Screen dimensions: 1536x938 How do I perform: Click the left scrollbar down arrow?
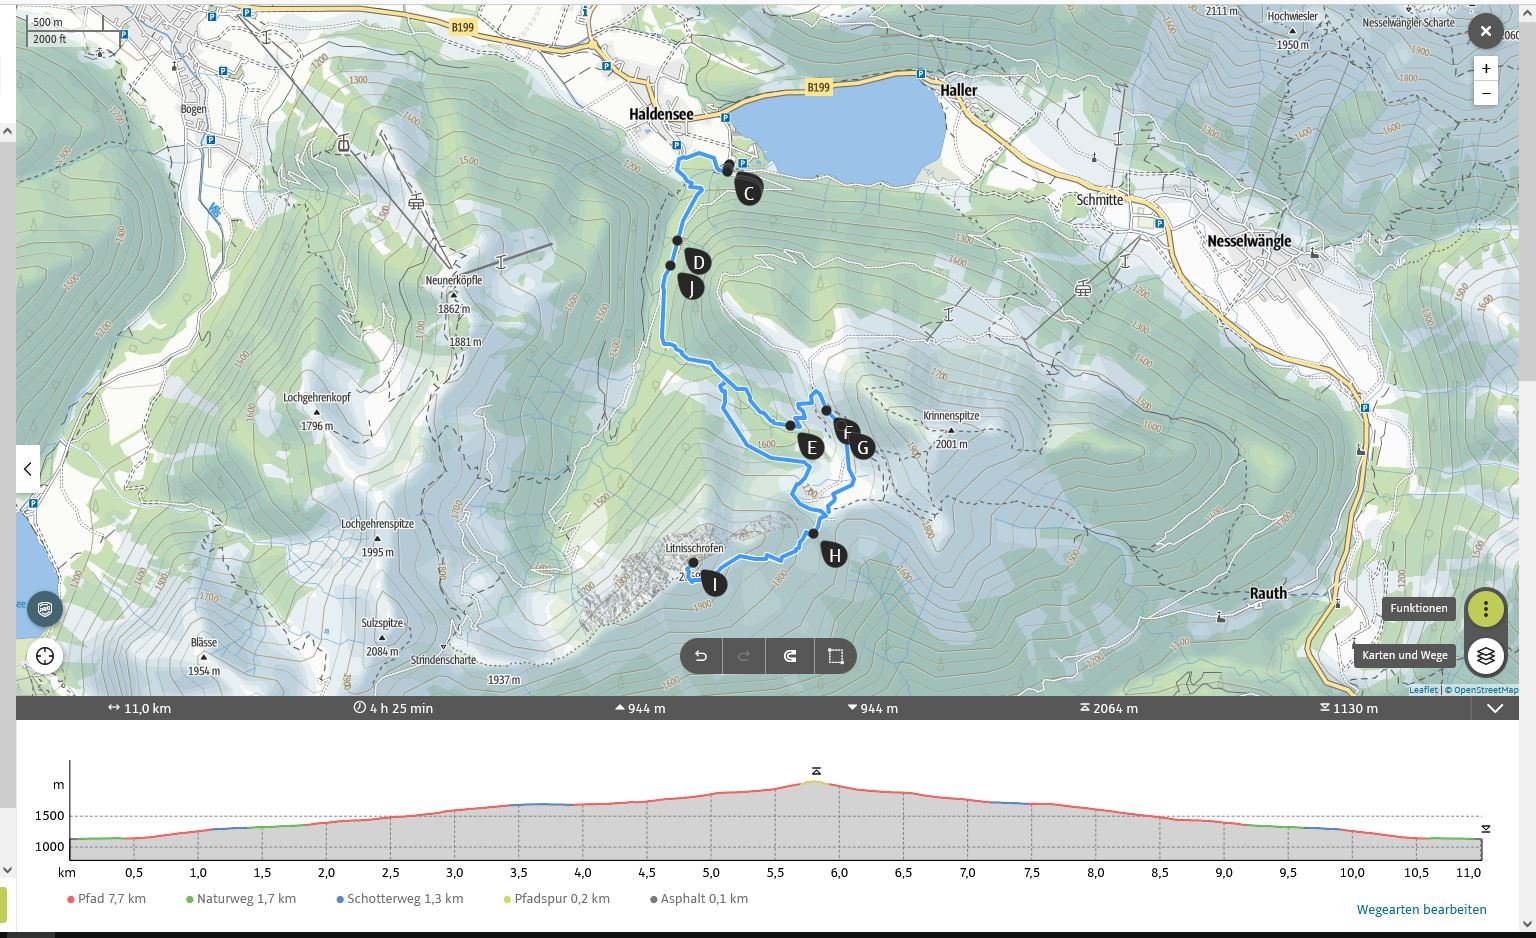point(7,870)
